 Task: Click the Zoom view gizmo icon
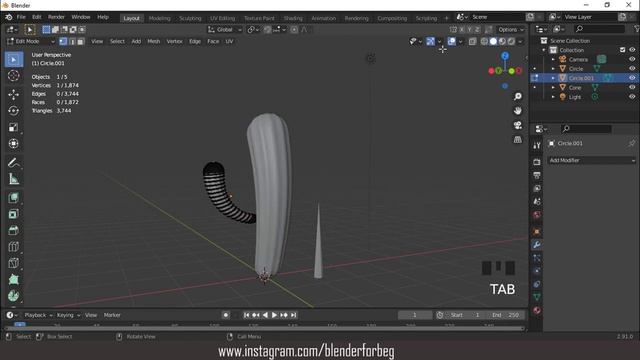pyautogui.click(x=518, y=96)
